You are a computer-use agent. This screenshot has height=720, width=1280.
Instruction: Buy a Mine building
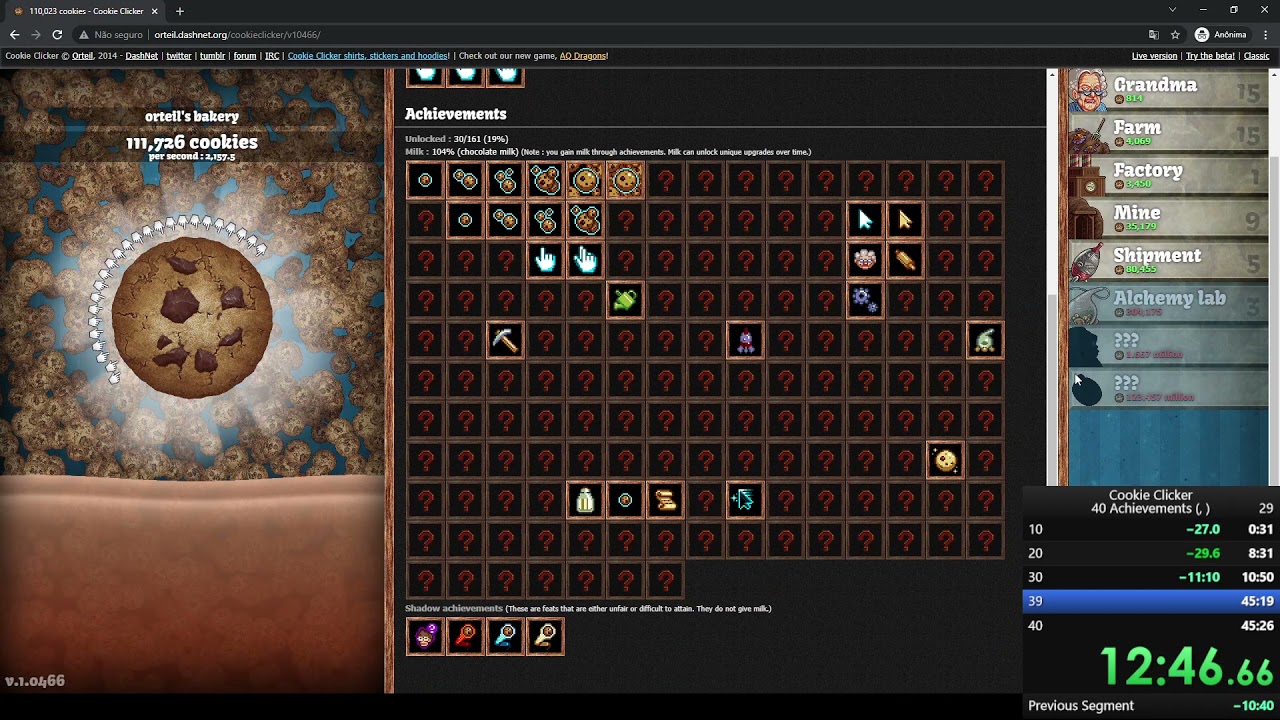pos(1168,220)
